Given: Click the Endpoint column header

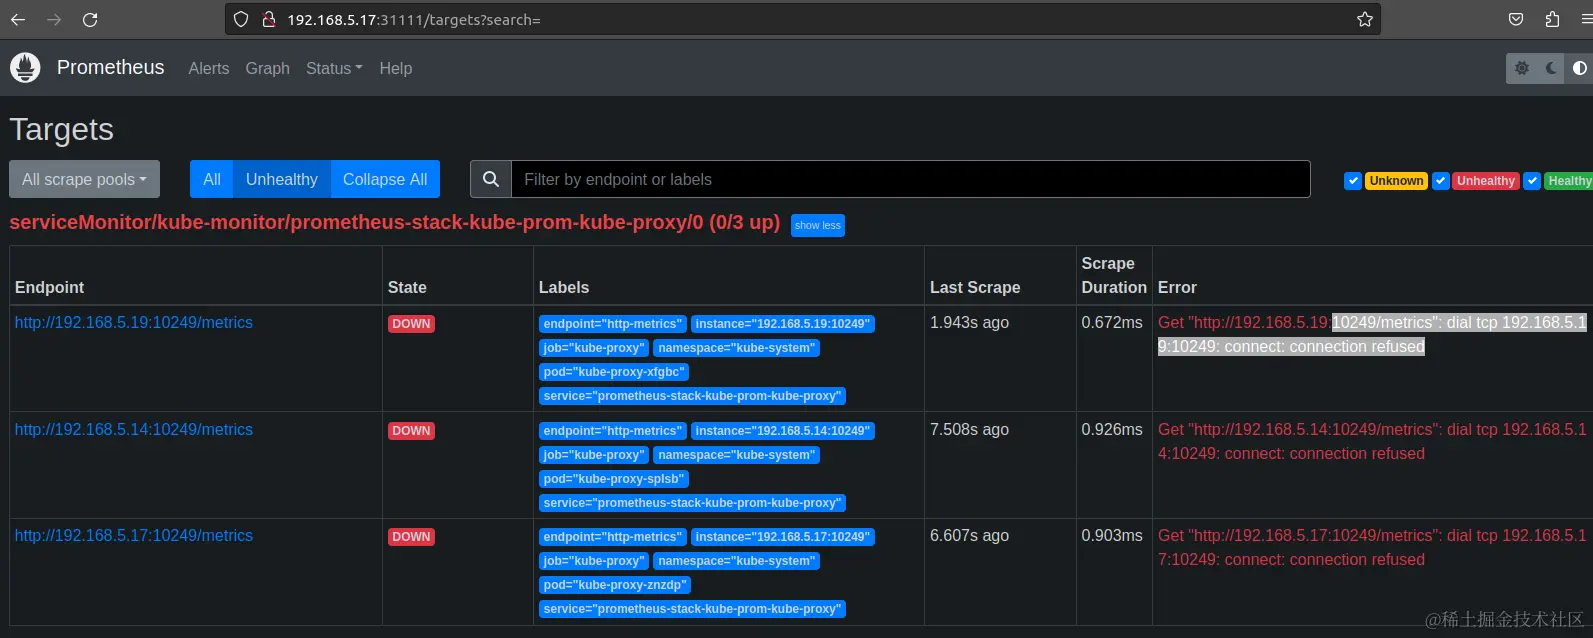Looking at the screenshot, I should click(49, 287).
